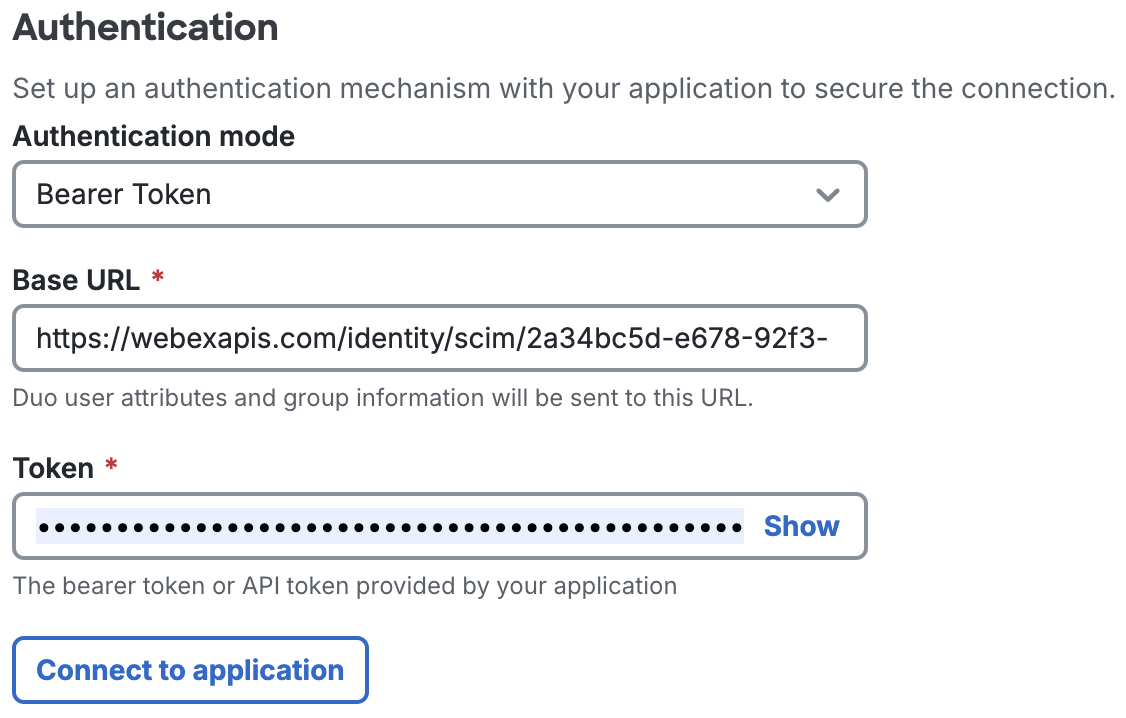Viewport: 1126px width, 718px height.
Task: Click the 'Authentication mode' field label
Action: pos(154,136)
